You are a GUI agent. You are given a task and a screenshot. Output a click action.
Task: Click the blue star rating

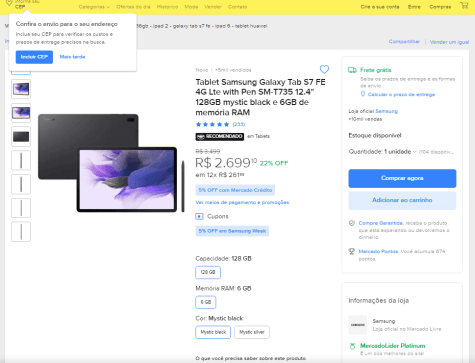(x=212, y=124)
